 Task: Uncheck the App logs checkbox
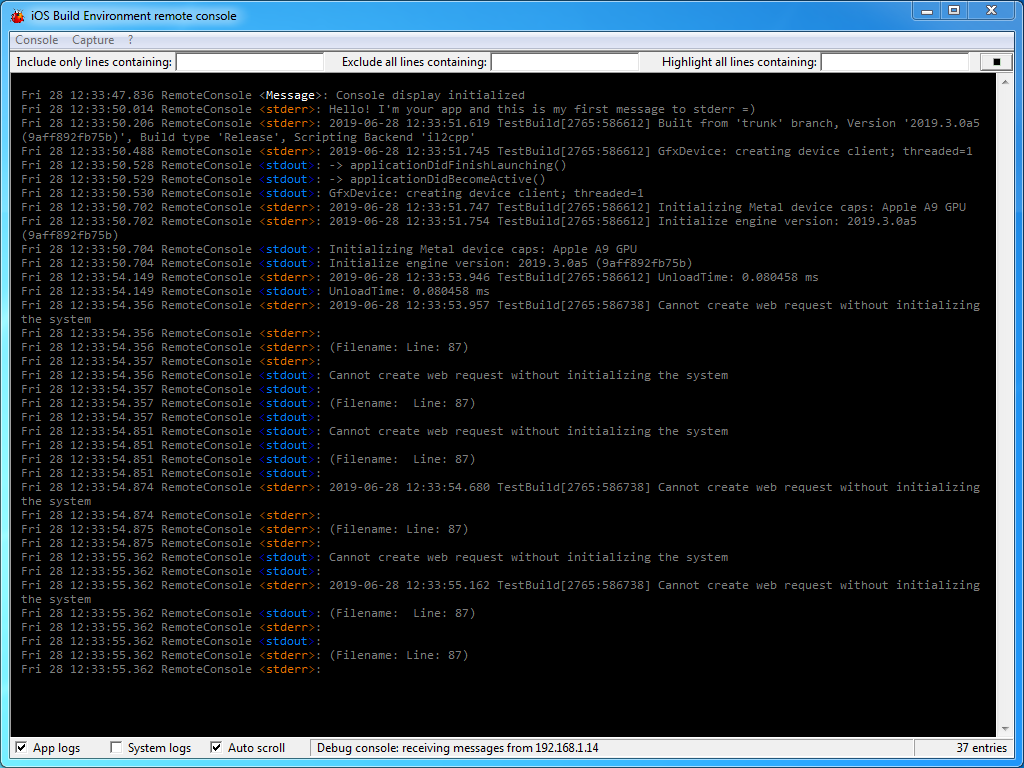(x=22, y=748)
